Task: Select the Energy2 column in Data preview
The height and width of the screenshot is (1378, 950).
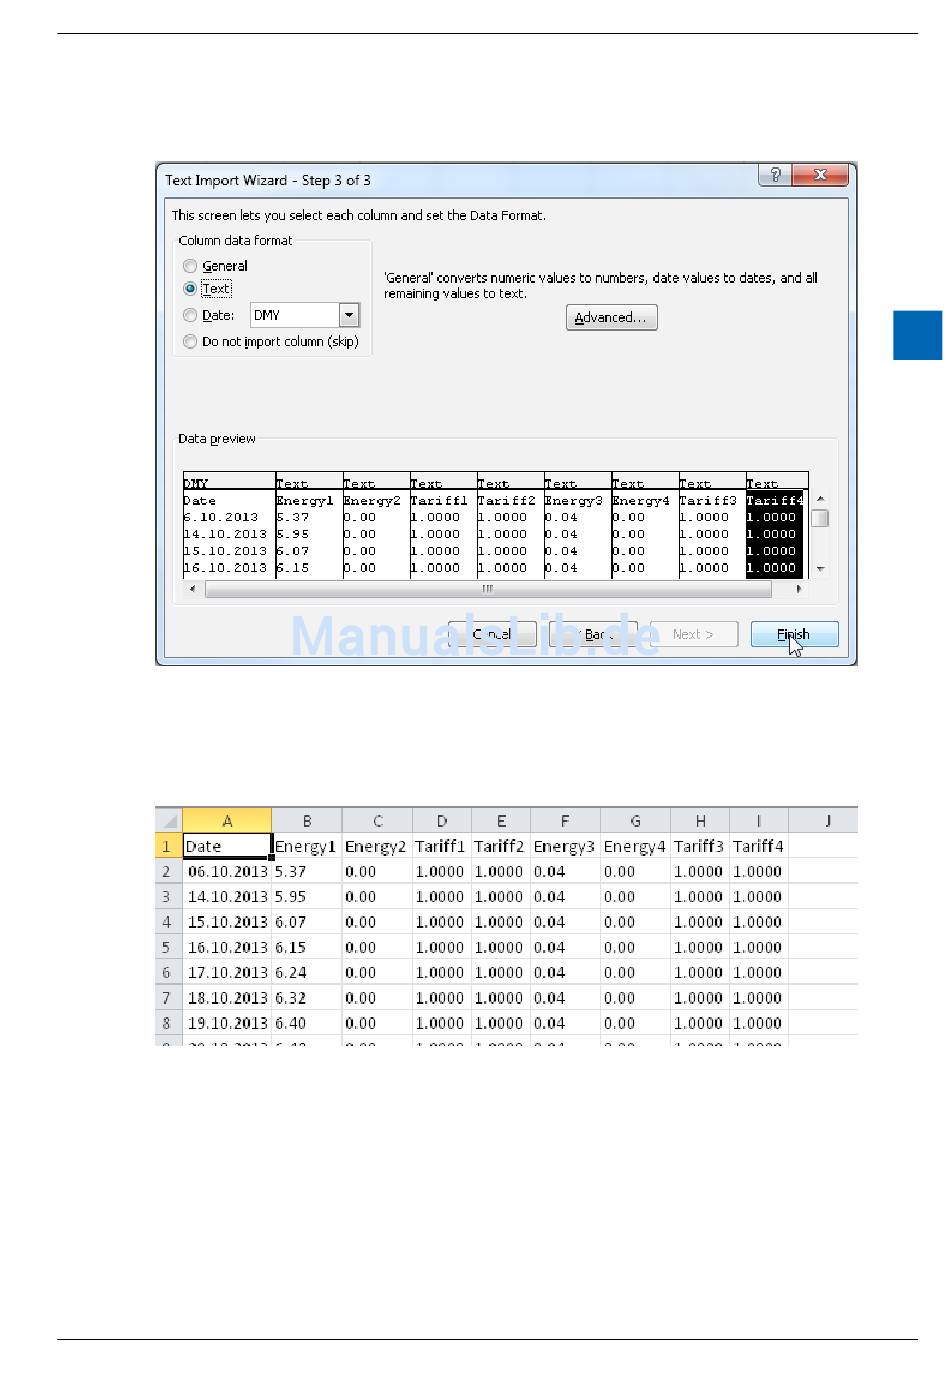Action: click(x=376, y=526)
